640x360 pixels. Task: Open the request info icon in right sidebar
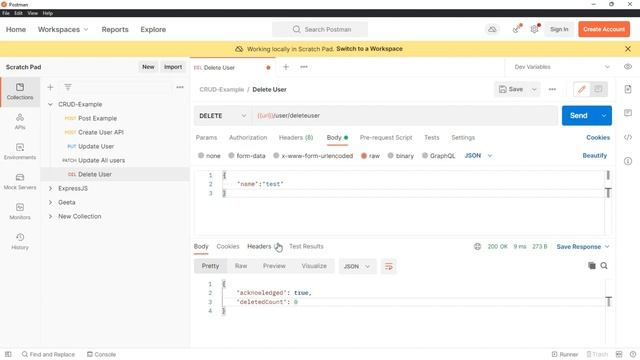(x=628, y=161)
